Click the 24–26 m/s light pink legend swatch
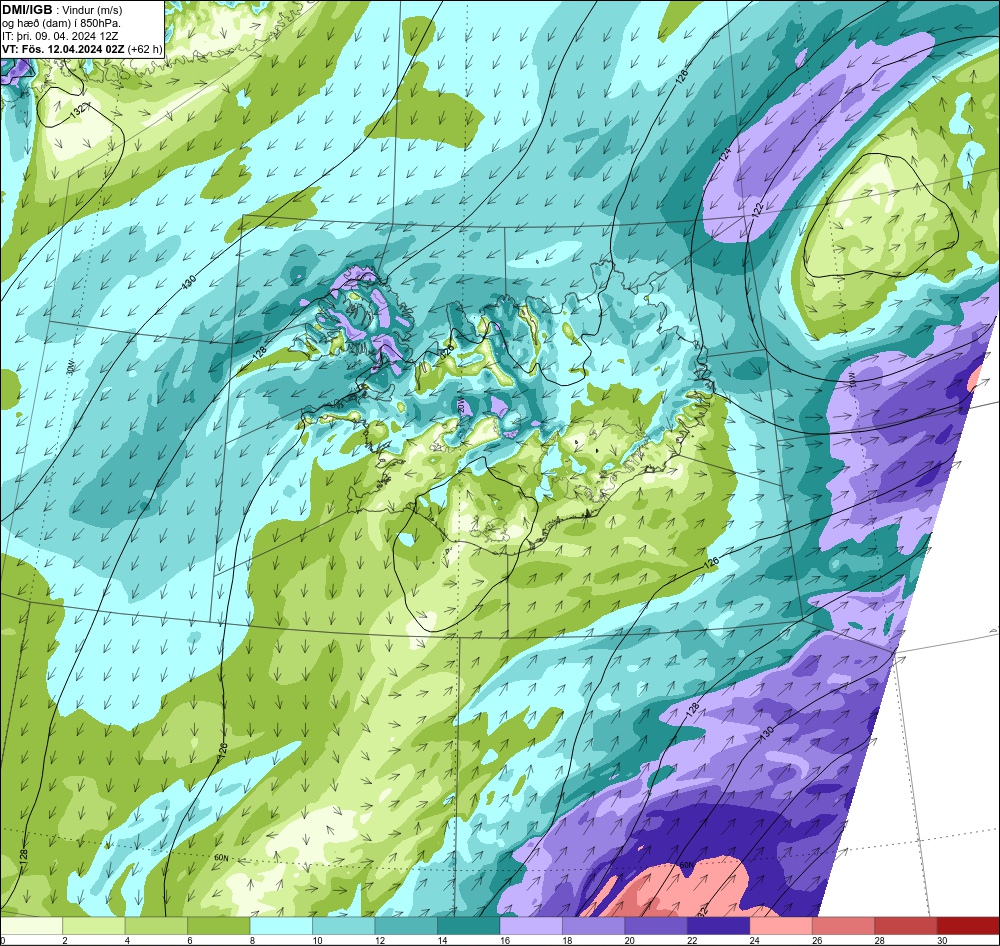Screen dimensions: 1000x946 [781, 926]
